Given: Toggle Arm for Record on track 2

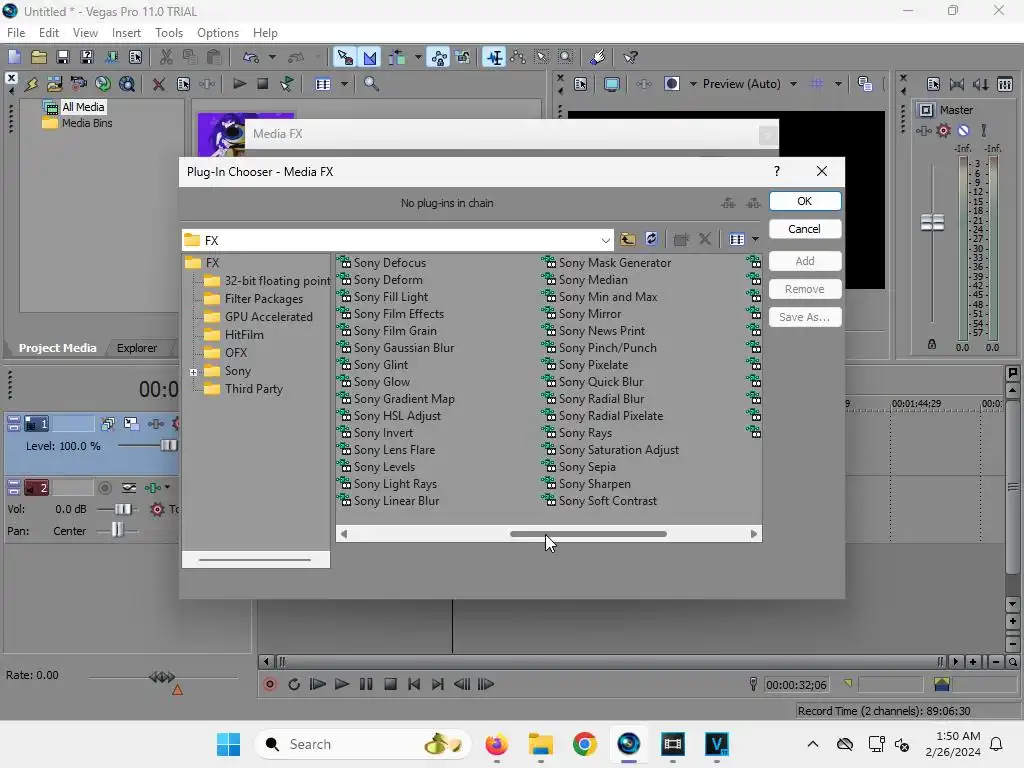Looking at the screenshot, I should [104, 488].
